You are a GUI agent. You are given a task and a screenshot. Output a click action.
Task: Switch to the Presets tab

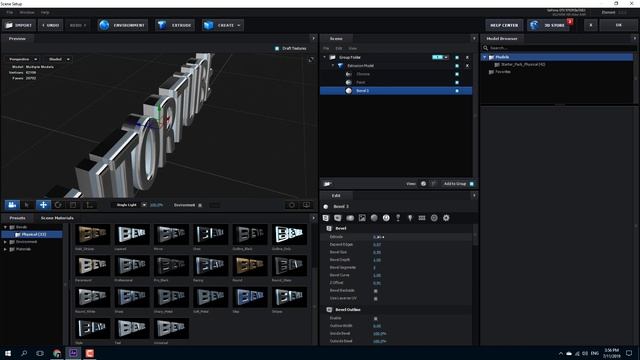(x=17, y=218)
